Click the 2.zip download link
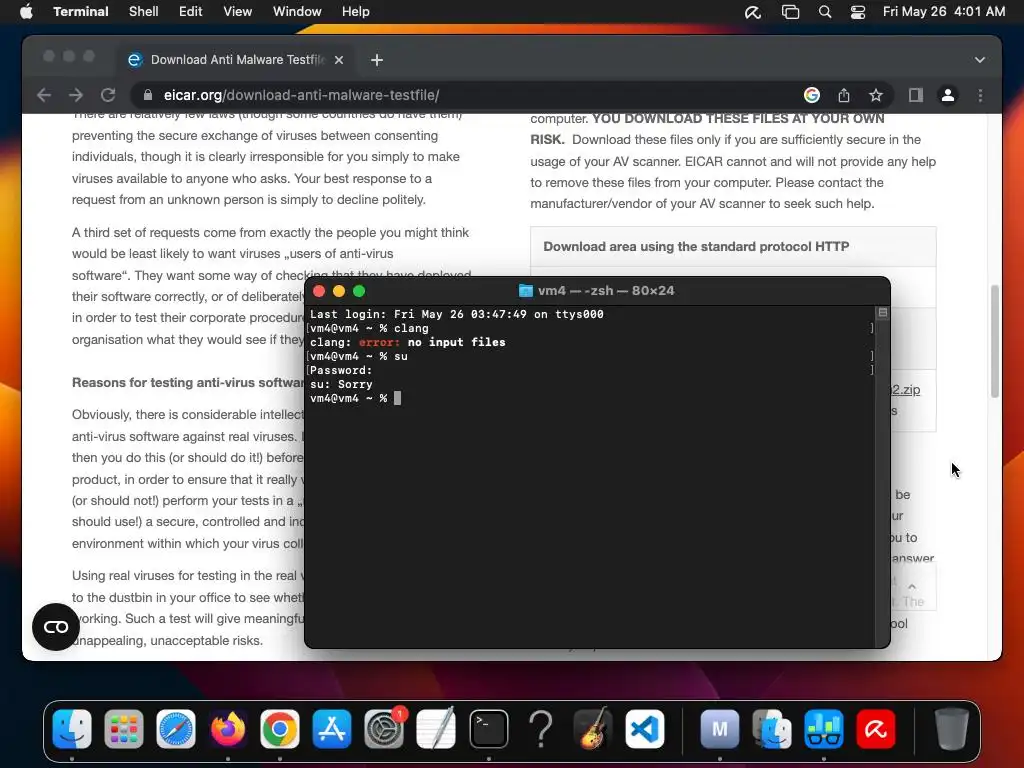1024x768 pixels. pos(906,390)
